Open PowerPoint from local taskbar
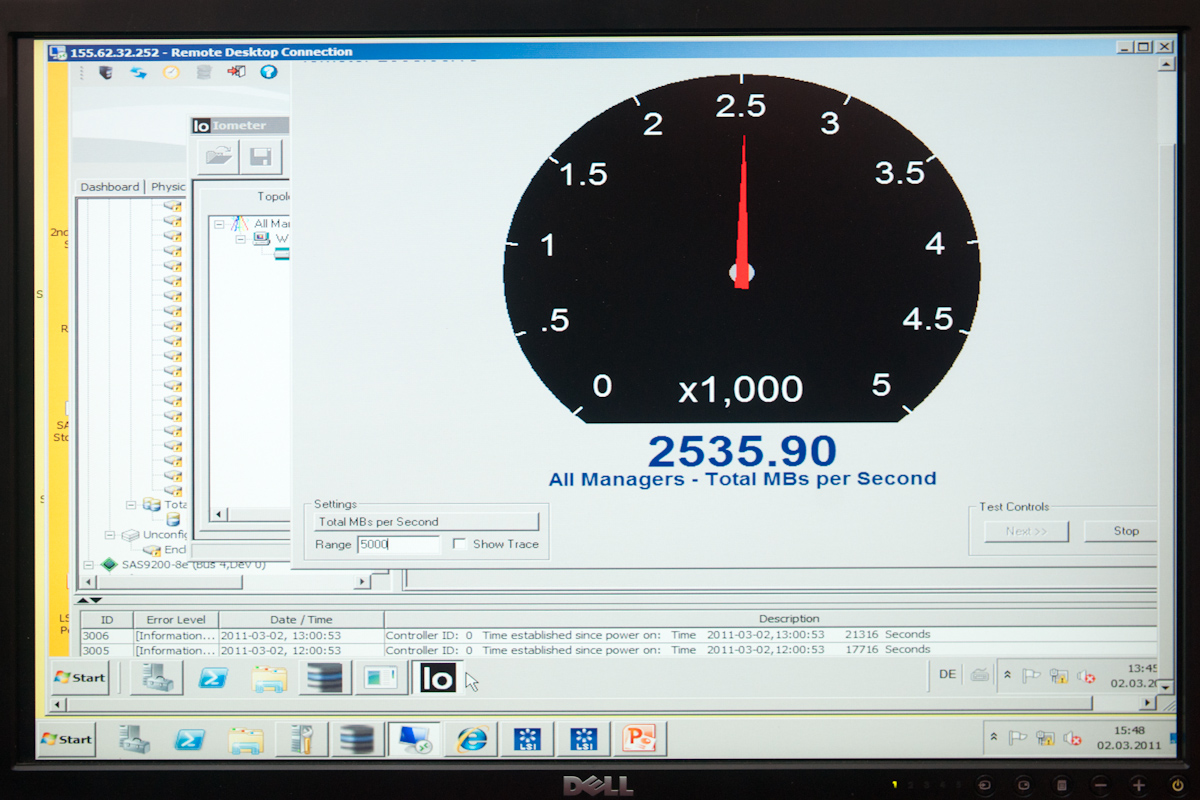This screenshot has width=1200, height=800. point(638,739)
